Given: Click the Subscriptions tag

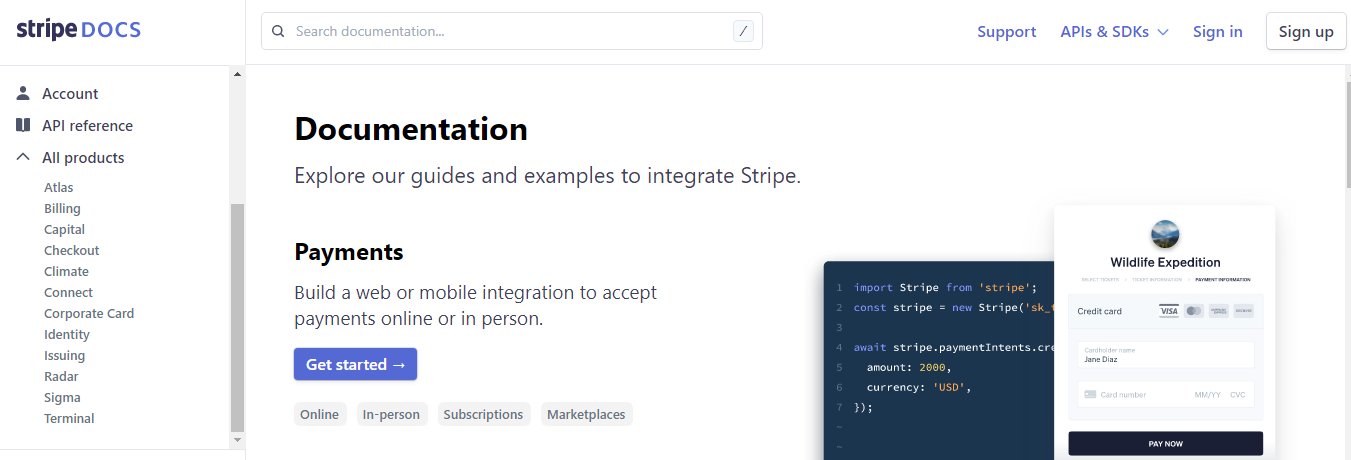Looking at the screenshot, I should 483,414.
